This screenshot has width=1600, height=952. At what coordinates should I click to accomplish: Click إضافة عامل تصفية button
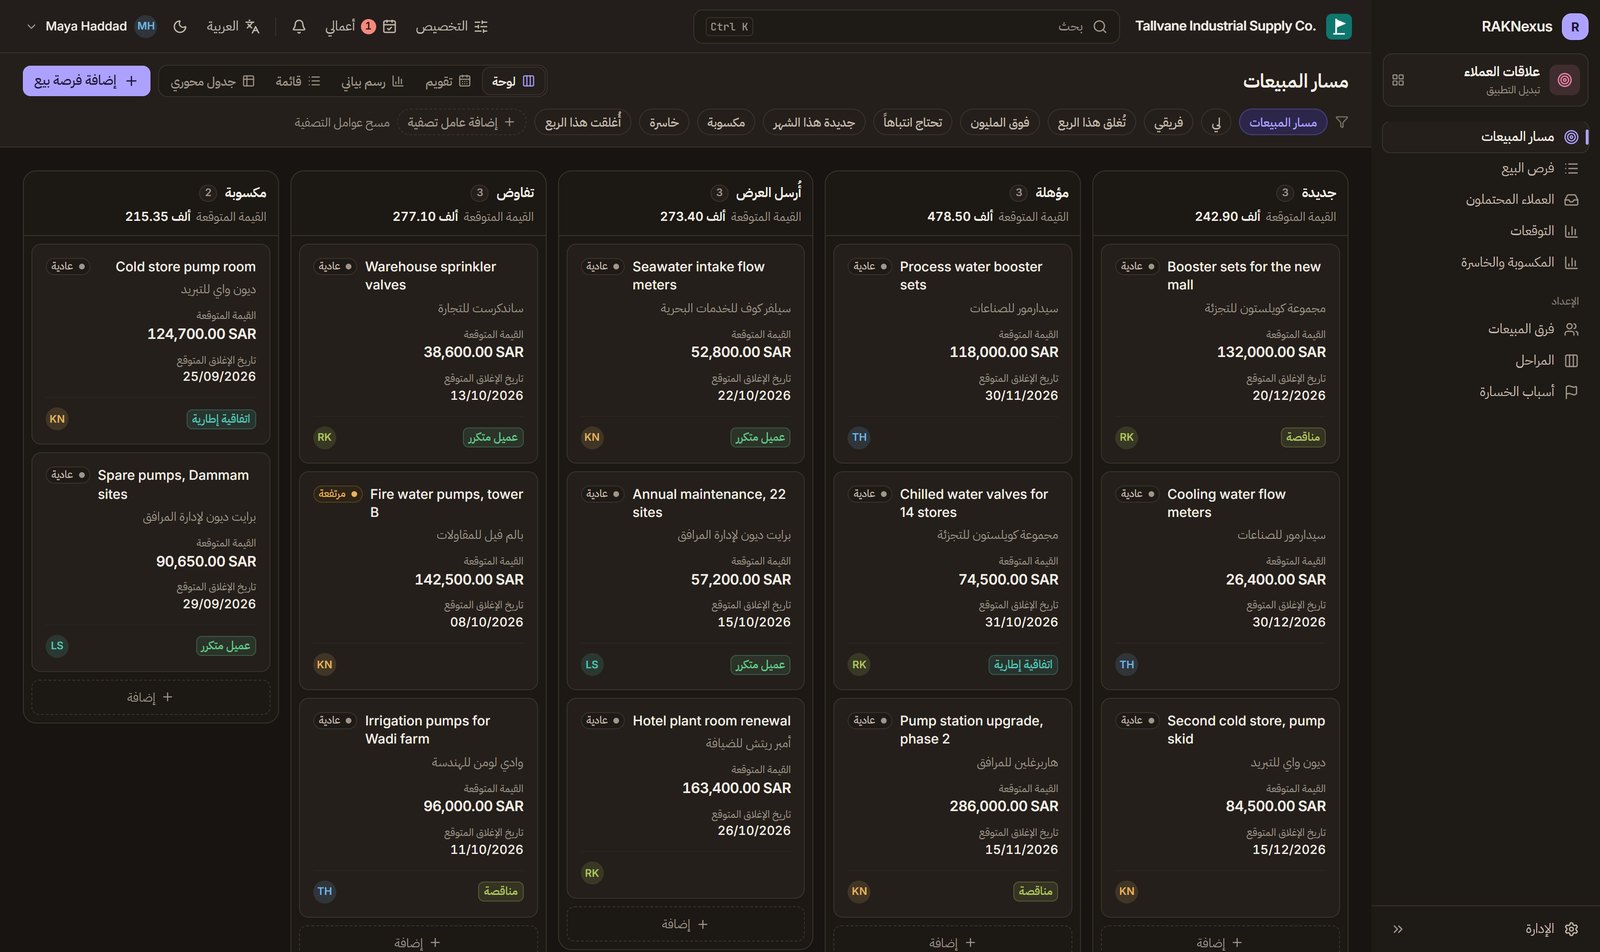462,122
